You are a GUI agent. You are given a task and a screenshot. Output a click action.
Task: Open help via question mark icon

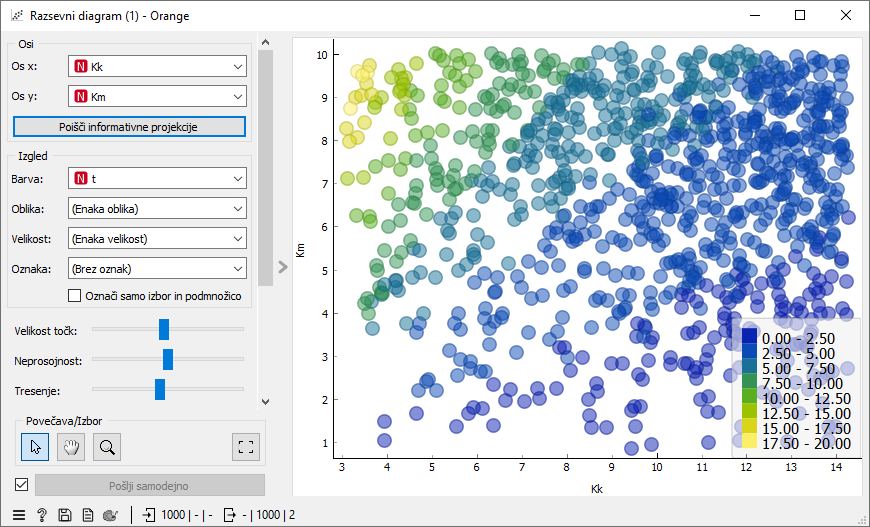click(42, 515)
